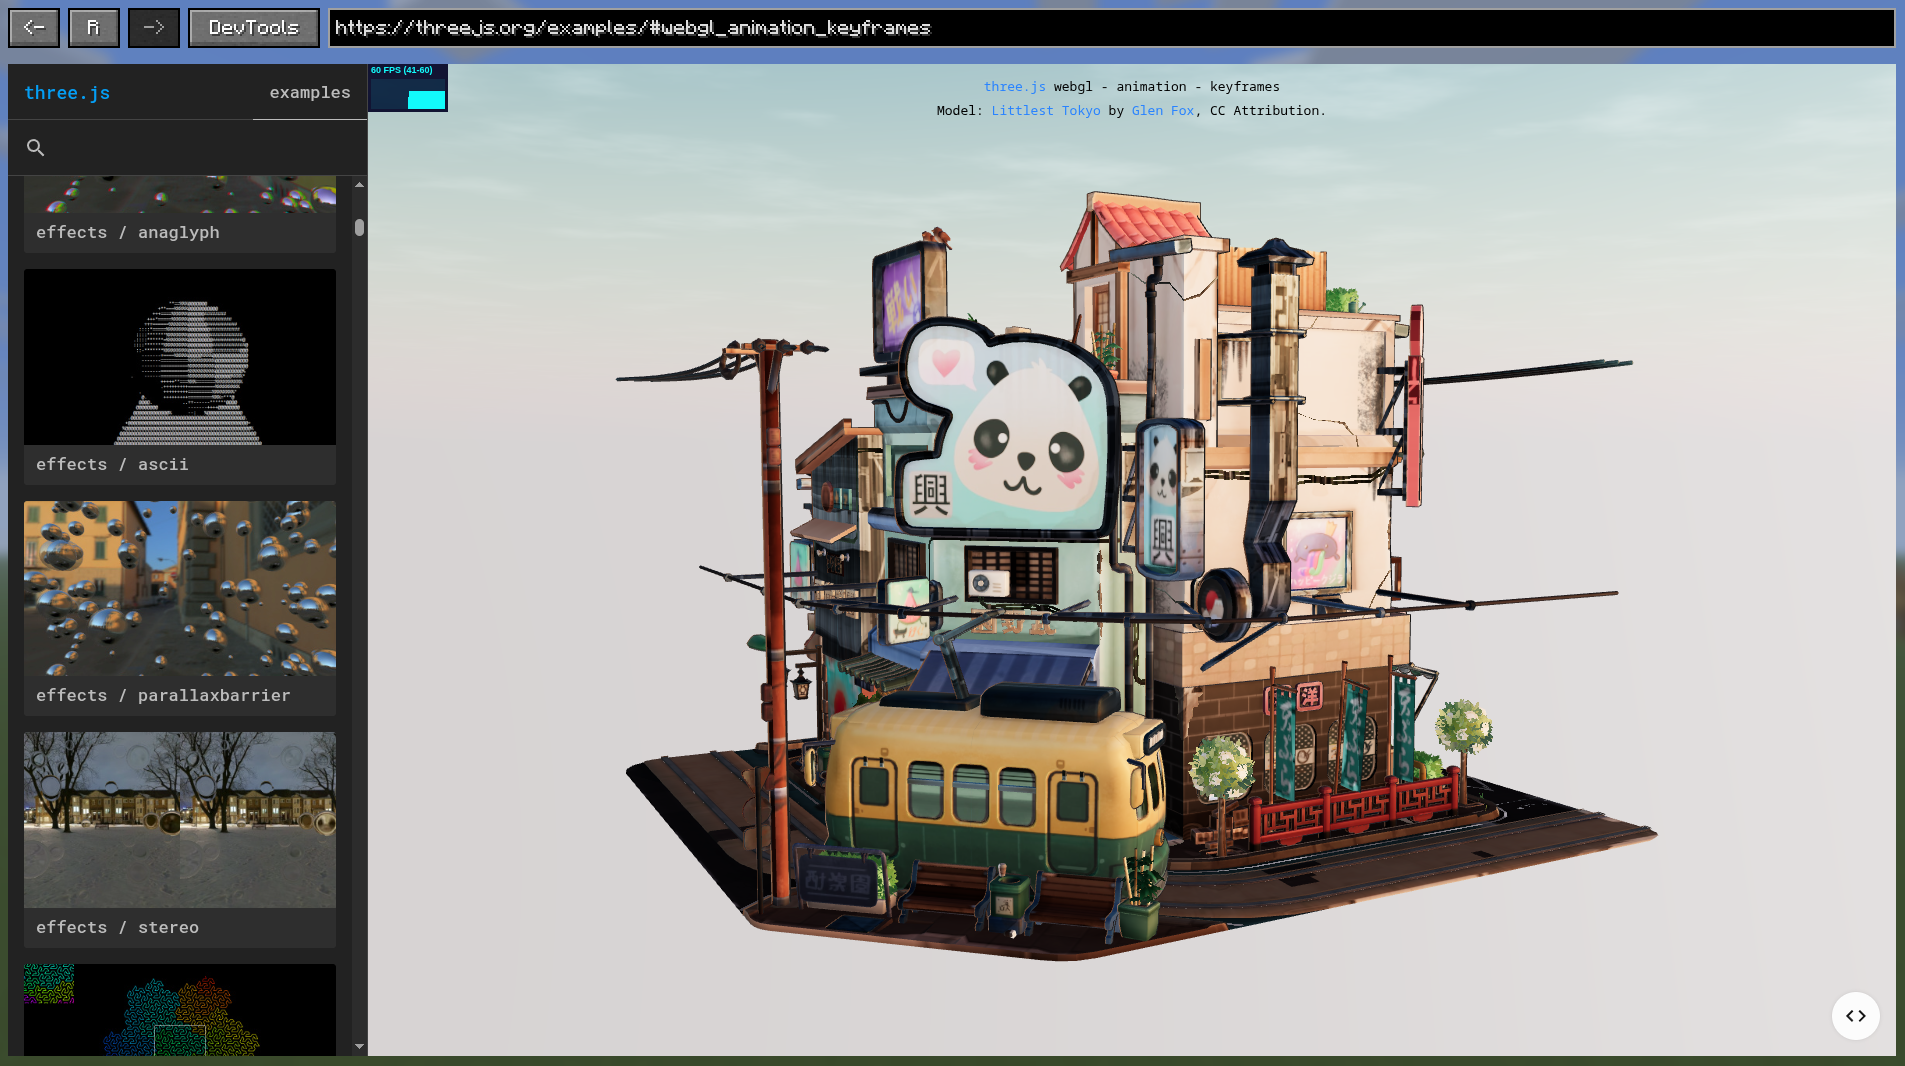Open the effects / stereo label
Viewport: 1905px width, 1066px height.
tap(117, 927)
